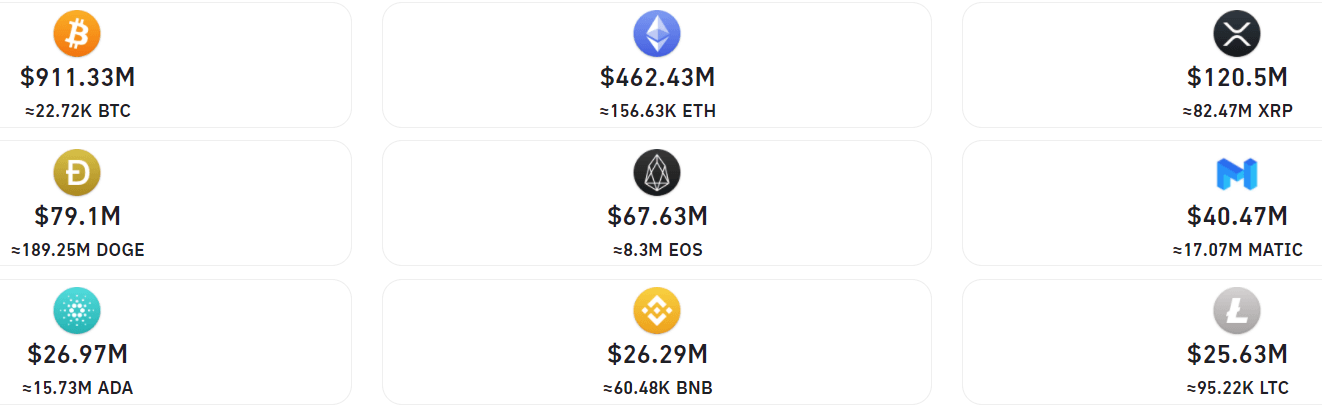Open the $67.63M EOS value

tap(657, 216)
